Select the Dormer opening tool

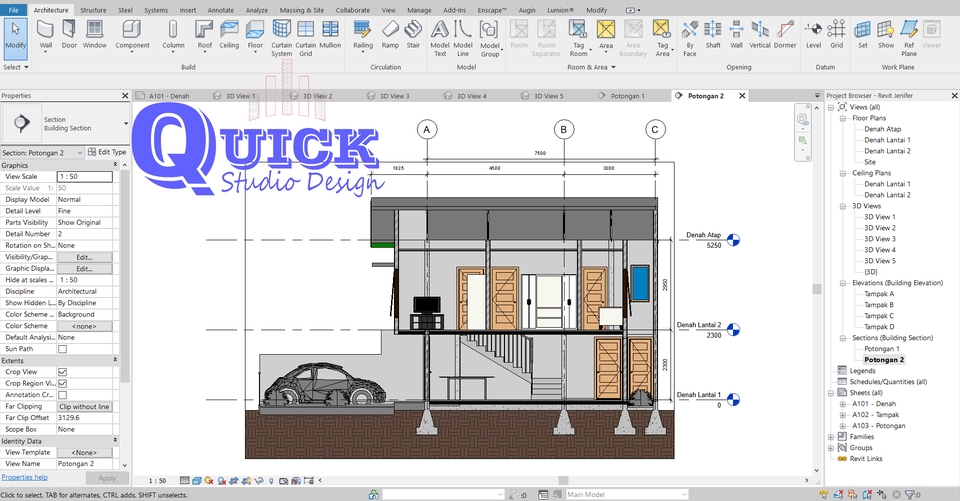(785, 34)
